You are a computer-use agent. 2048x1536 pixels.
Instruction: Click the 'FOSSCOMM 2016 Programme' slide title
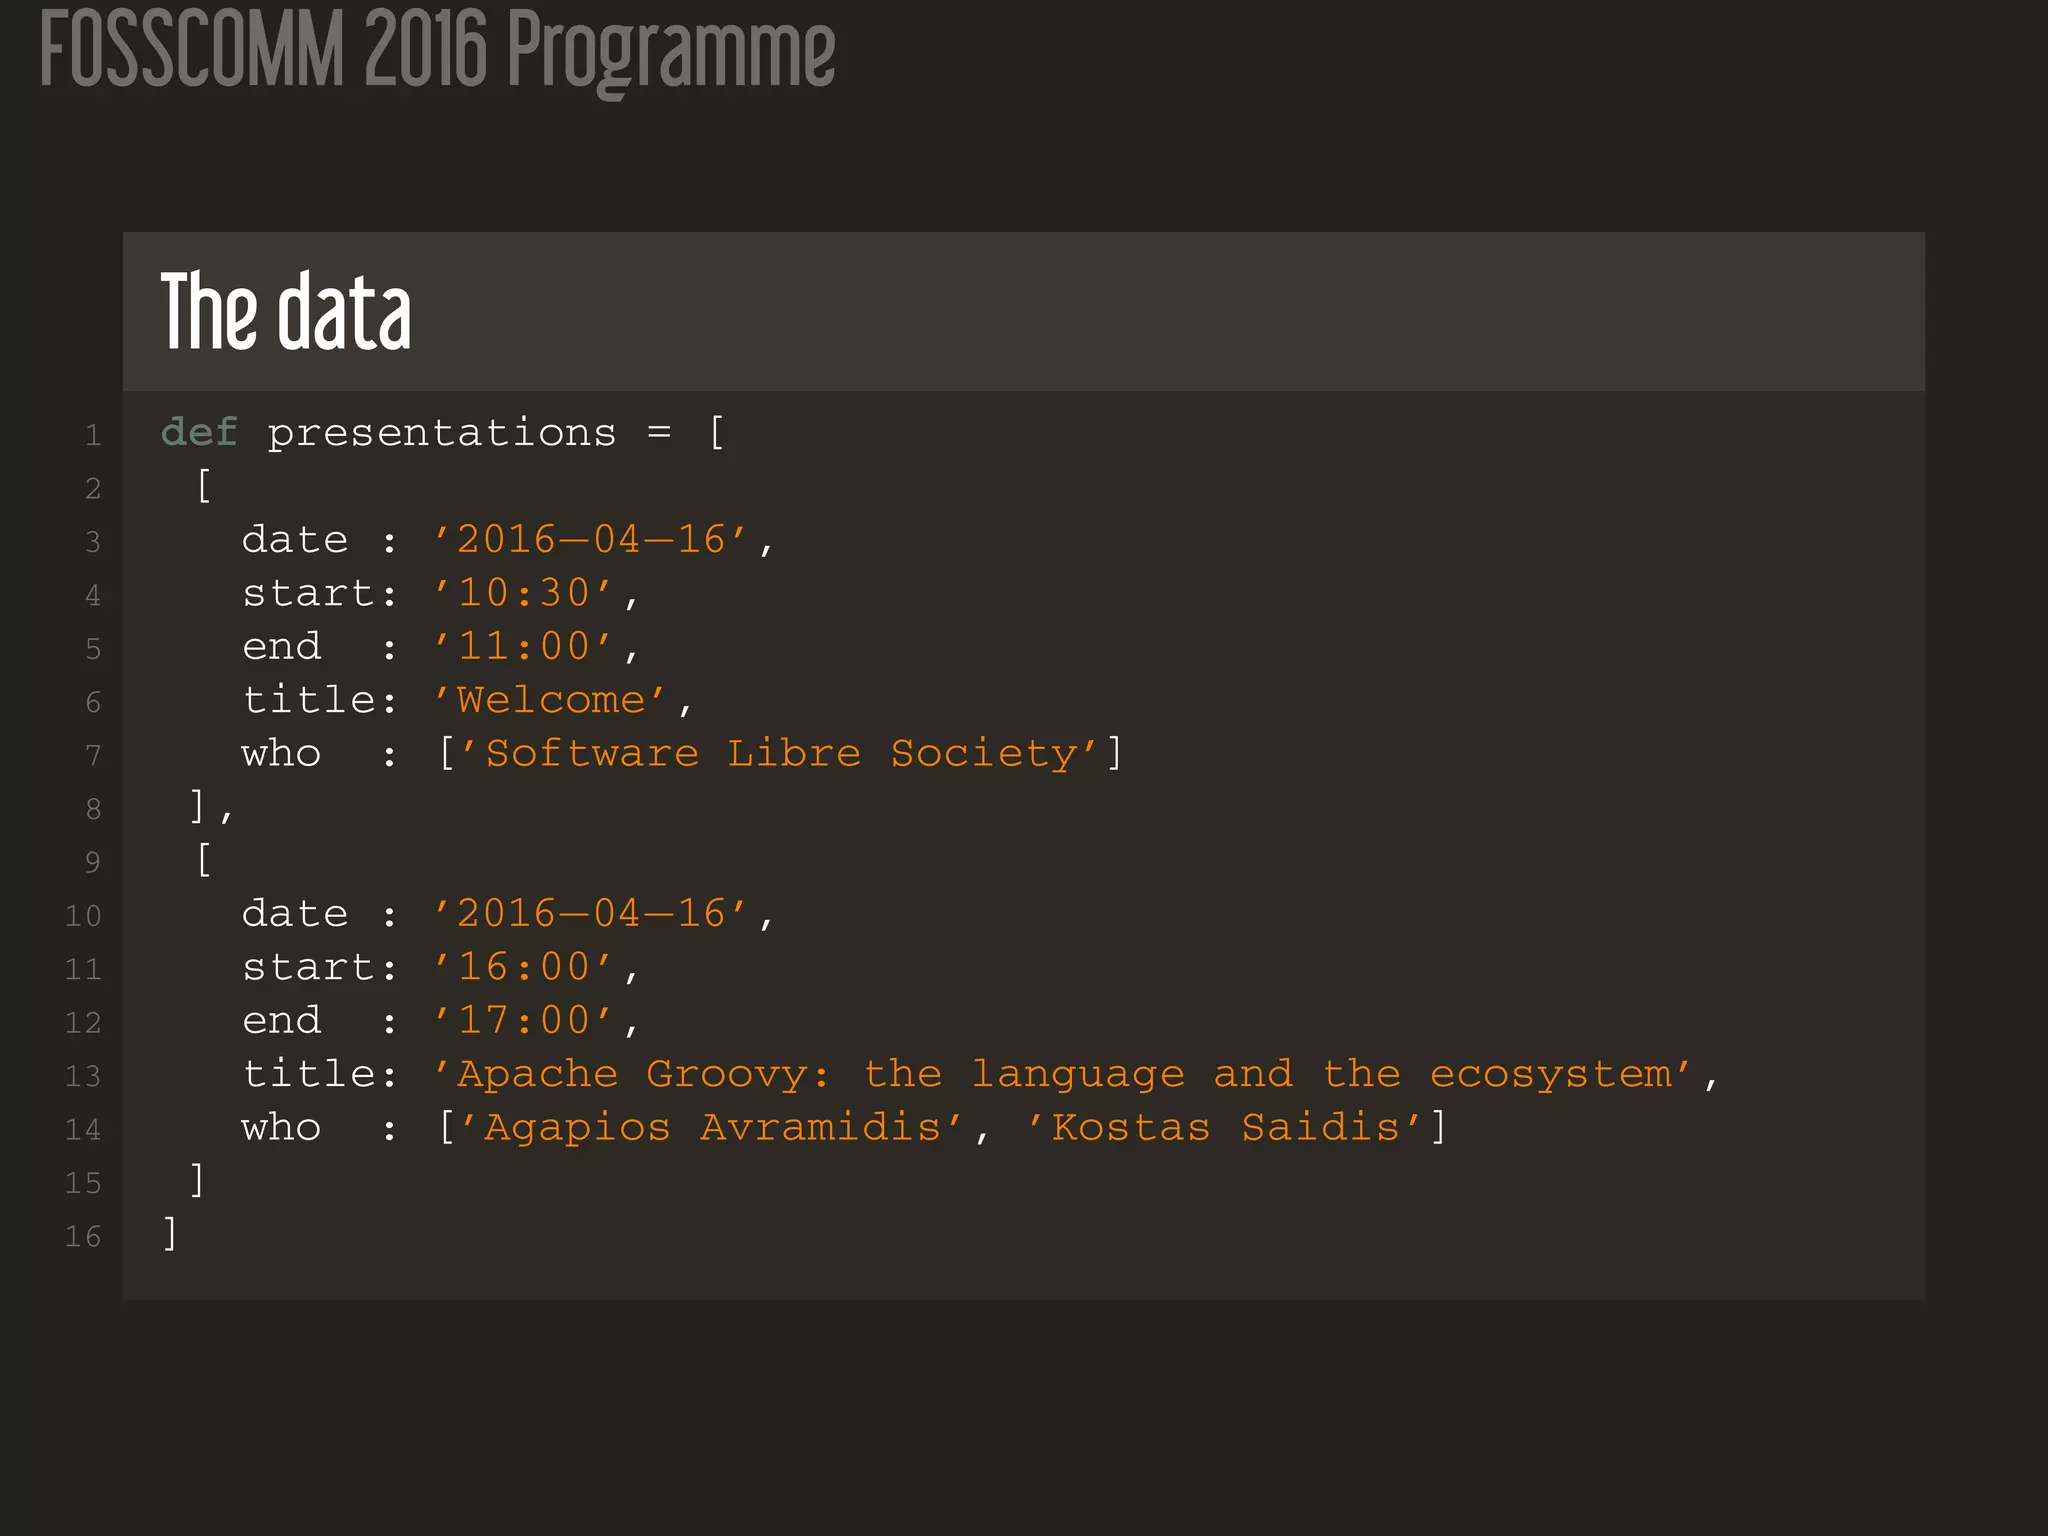pyautogui.click(x=437, y=52)
